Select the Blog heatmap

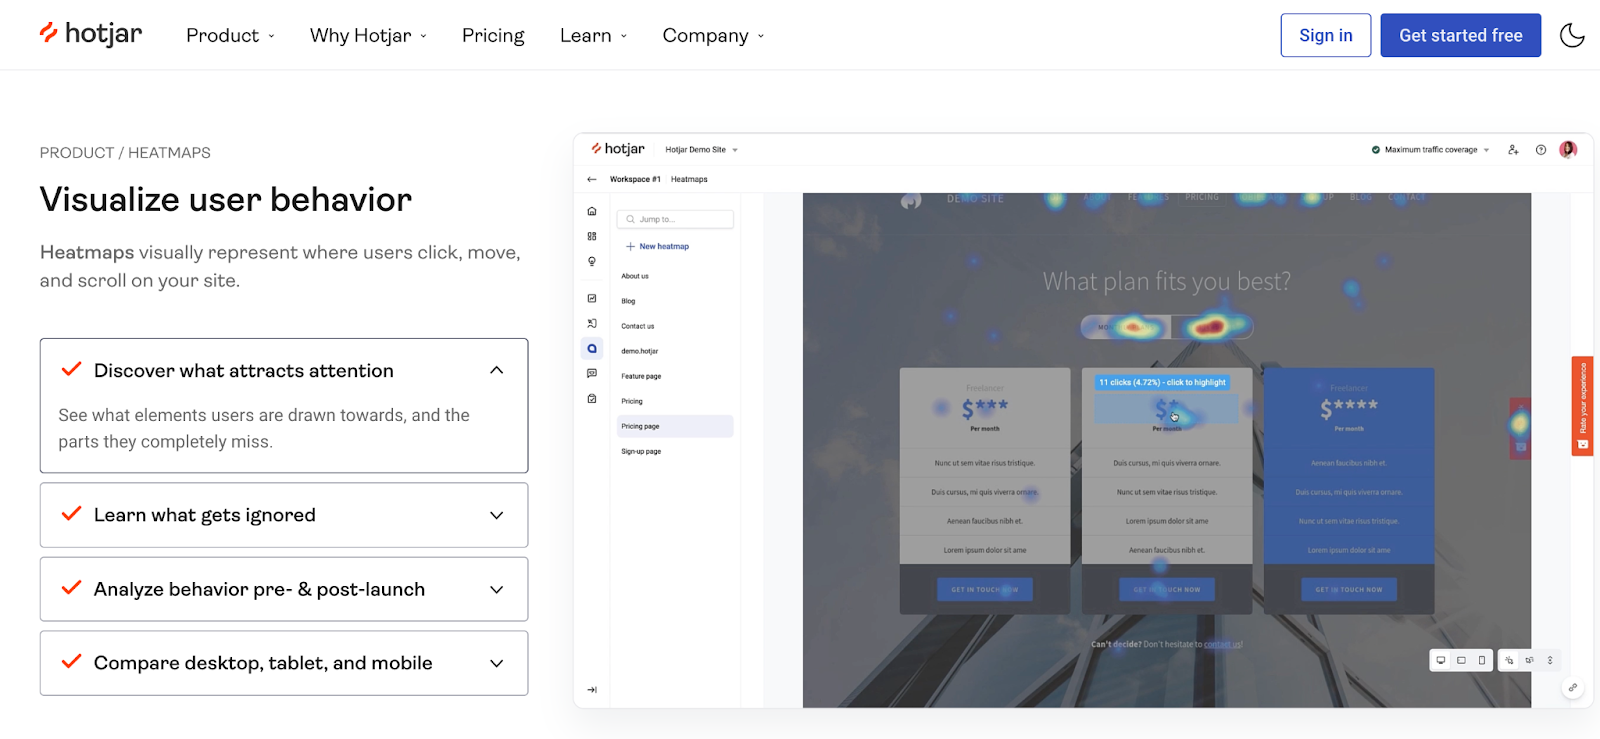628,301
